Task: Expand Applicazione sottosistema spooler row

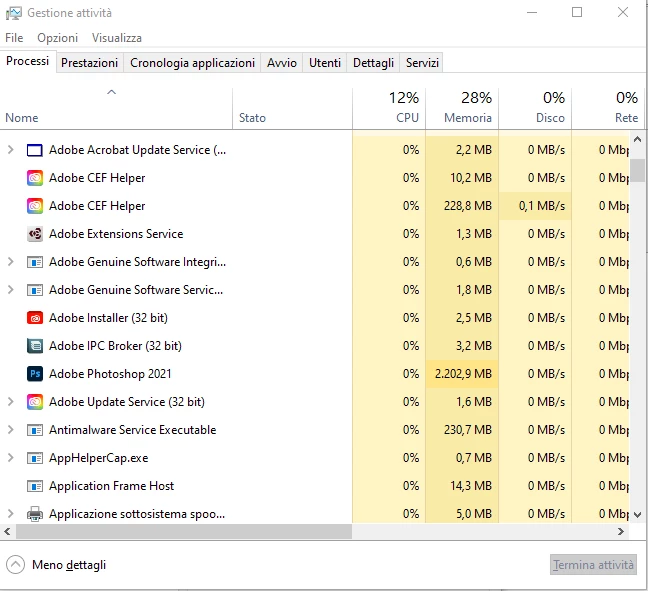Action: tap(11, 514)
